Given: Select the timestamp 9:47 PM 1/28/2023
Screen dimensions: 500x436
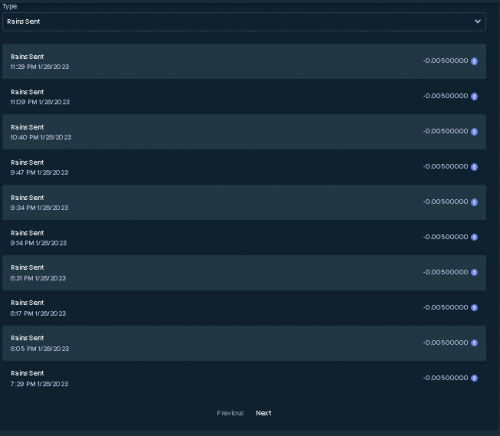Looking at the screenshot, I should pos(39,173).
